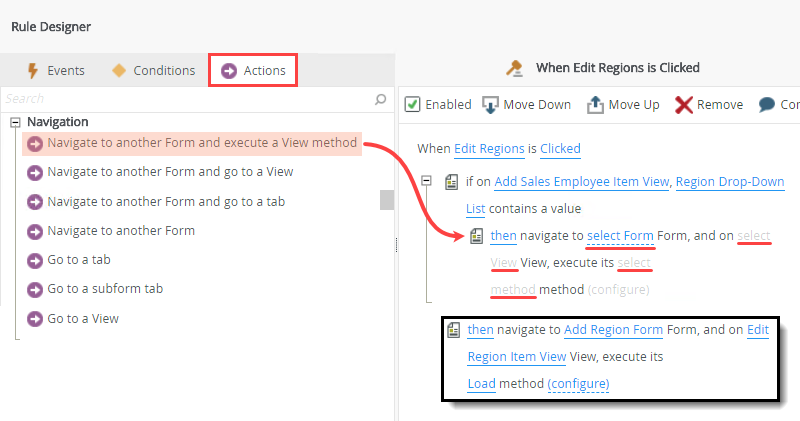Collapse the Navigation tree group
Screen dimensions: 800x421
15,122
